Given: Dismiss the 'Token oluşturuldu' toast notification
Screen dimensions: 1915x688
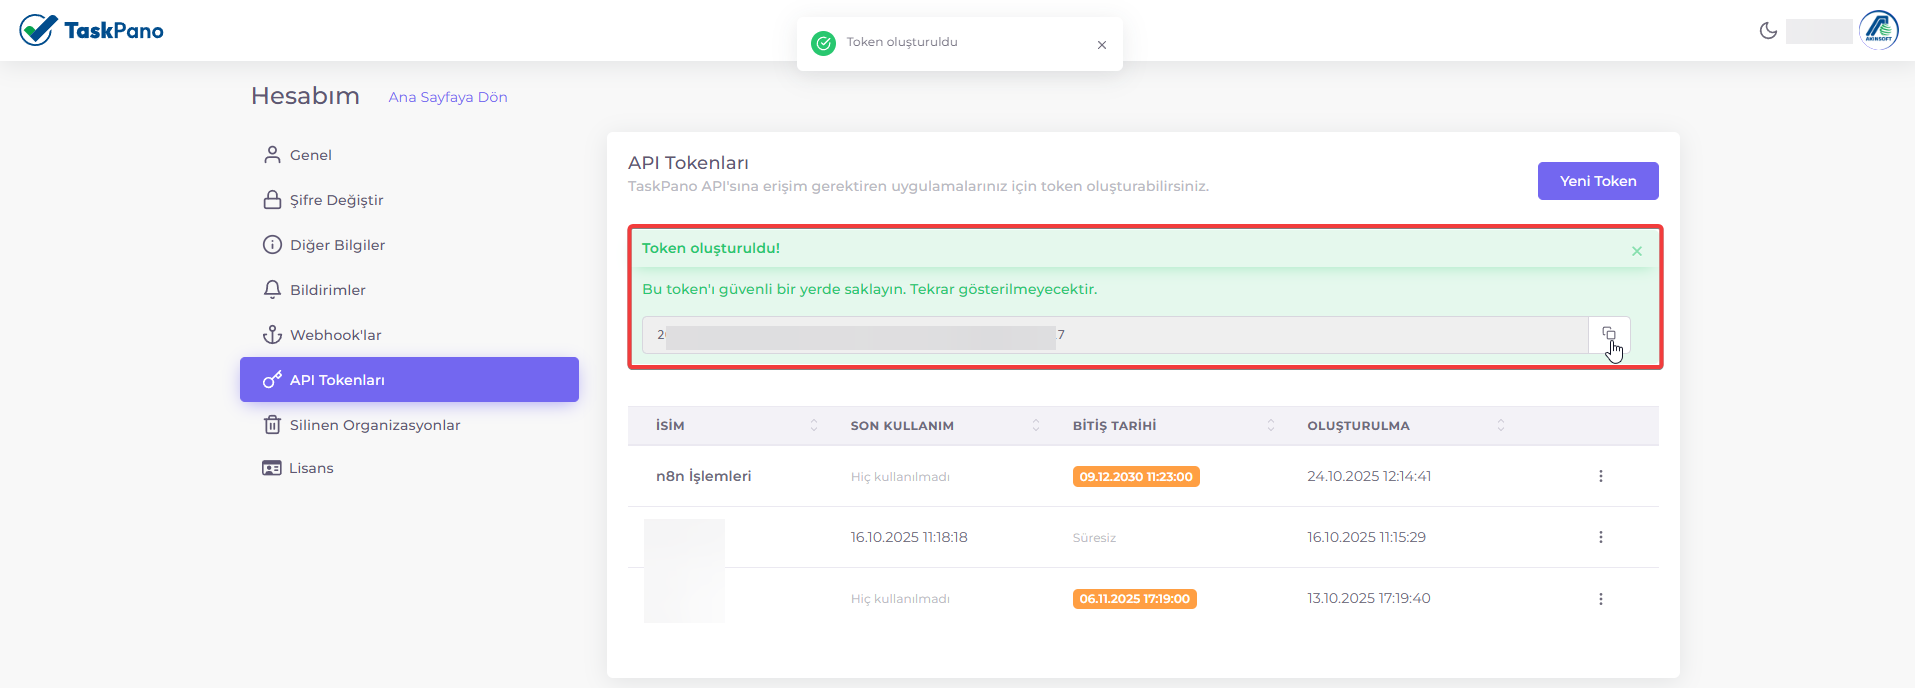Looking at the screenshot, I should tap(1101, 45).
